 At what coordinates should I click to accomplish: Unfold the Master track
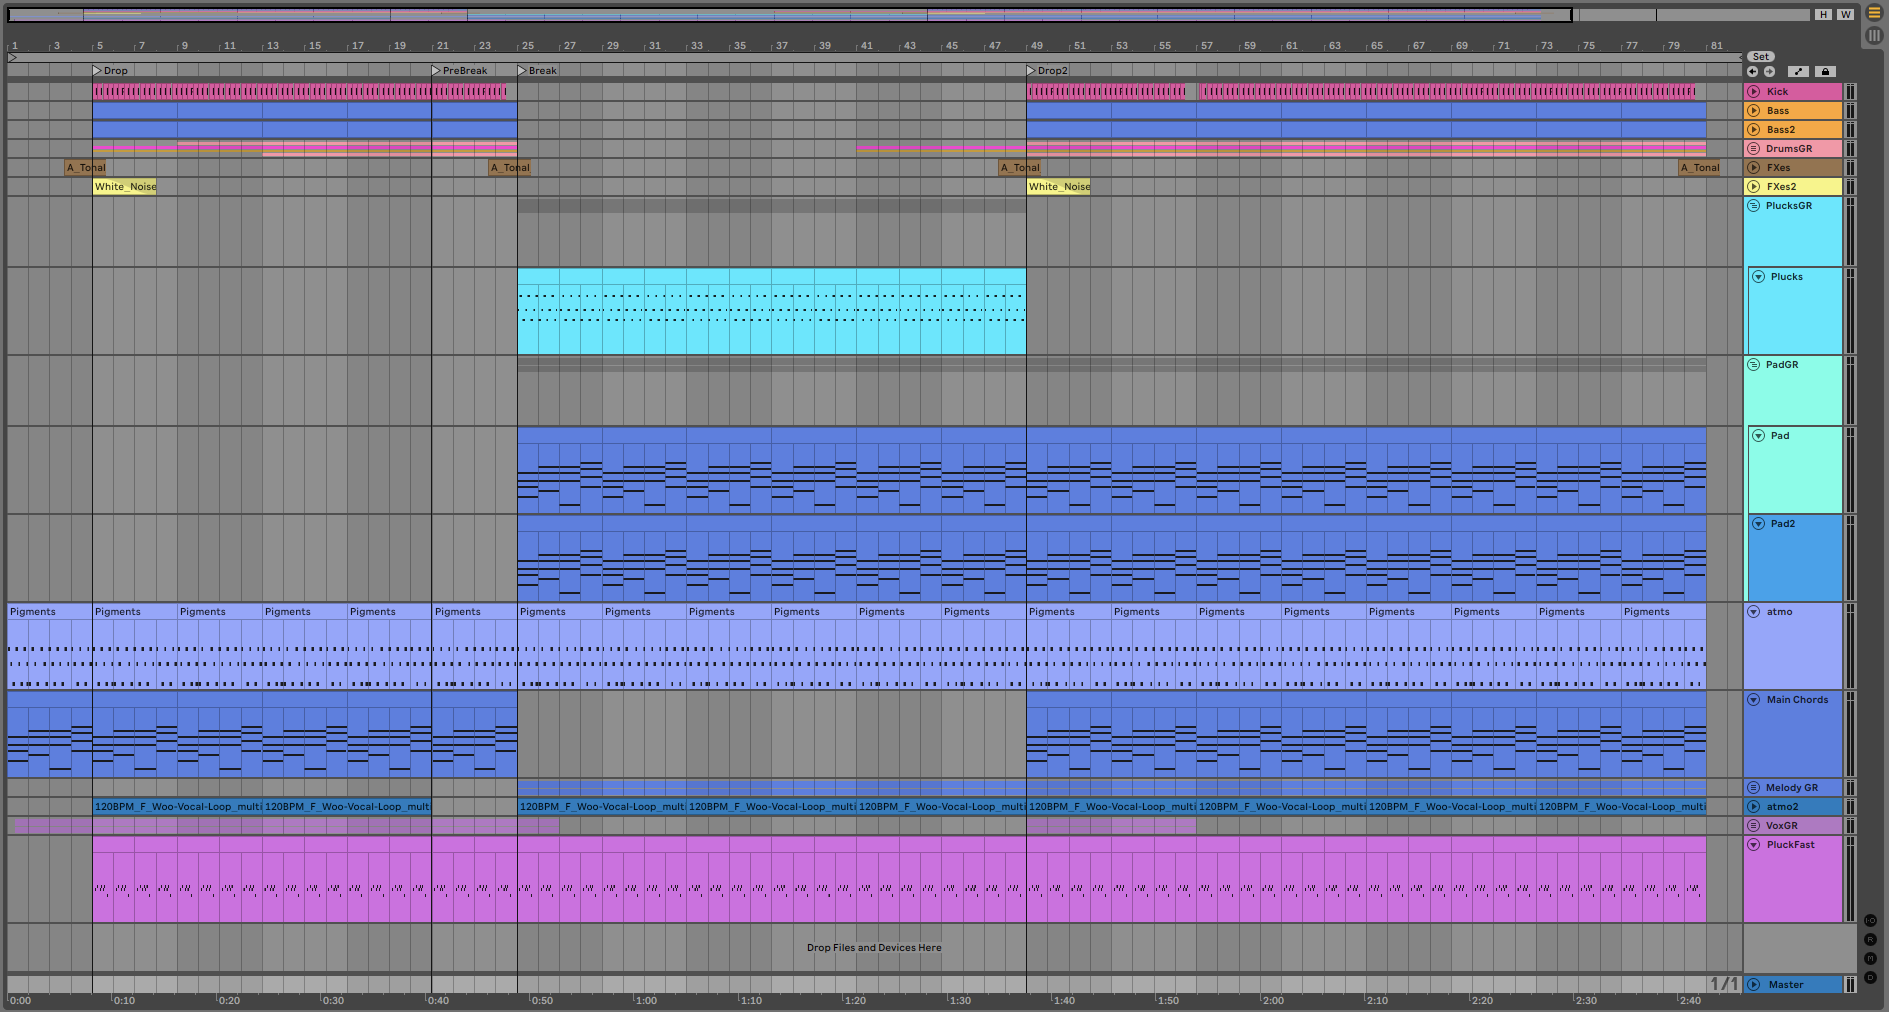click(x=1754, y=985)
